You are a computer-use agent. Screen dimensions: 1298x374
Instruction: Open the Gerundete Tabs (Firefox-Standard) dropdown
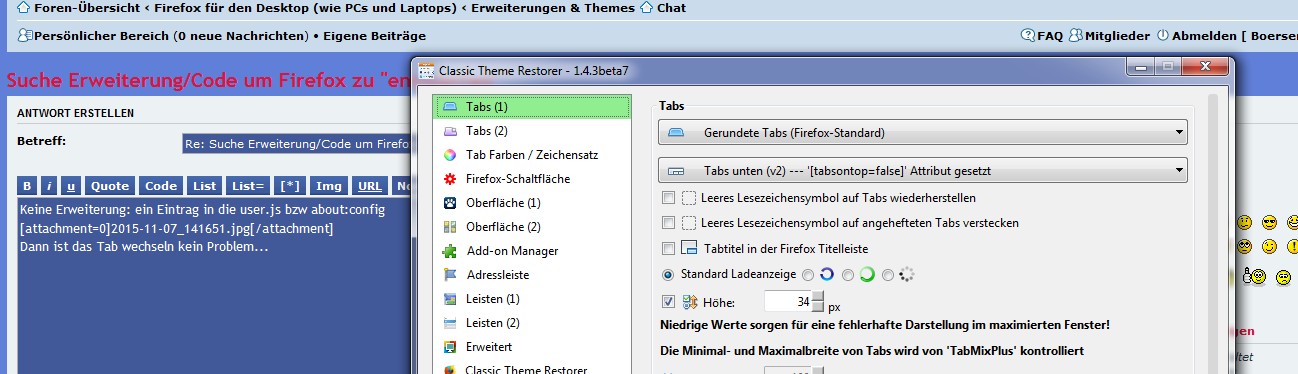922,132
